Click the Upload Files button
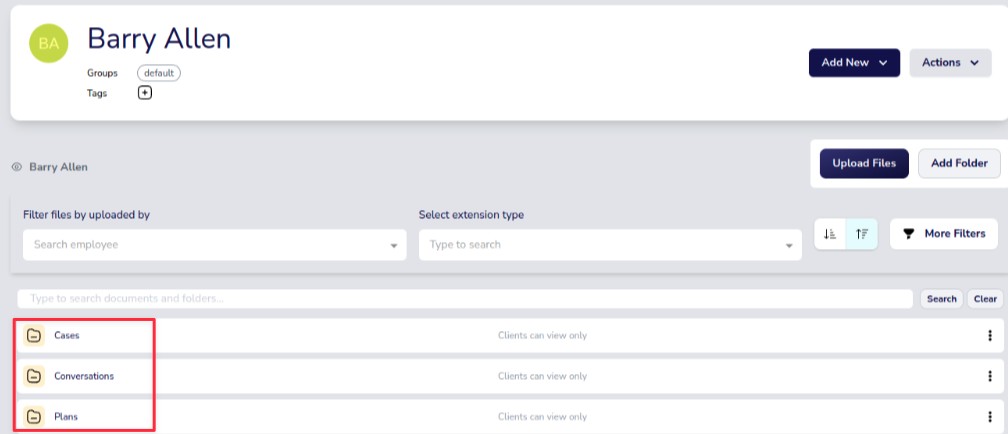The height and width of the screenshot is (434, 1008). click(x=864, y=164)
